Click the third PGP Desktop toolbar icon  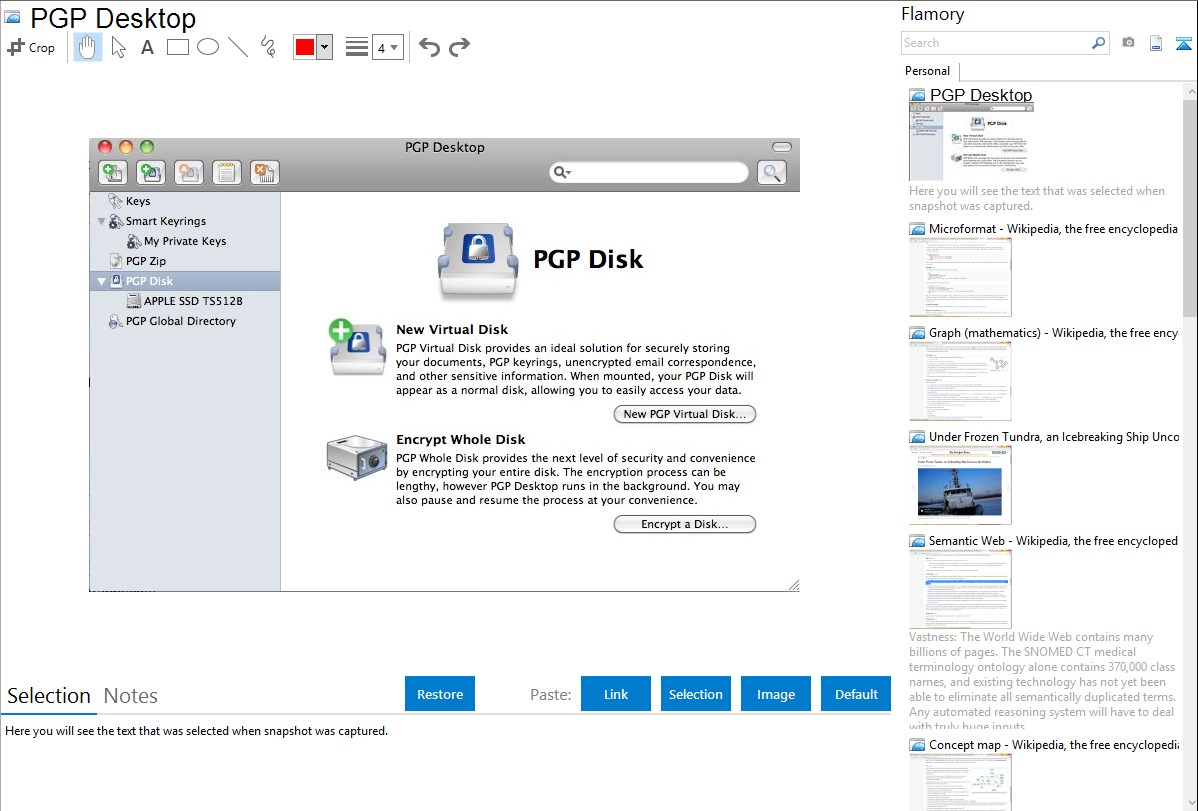(x=189, y=173)
